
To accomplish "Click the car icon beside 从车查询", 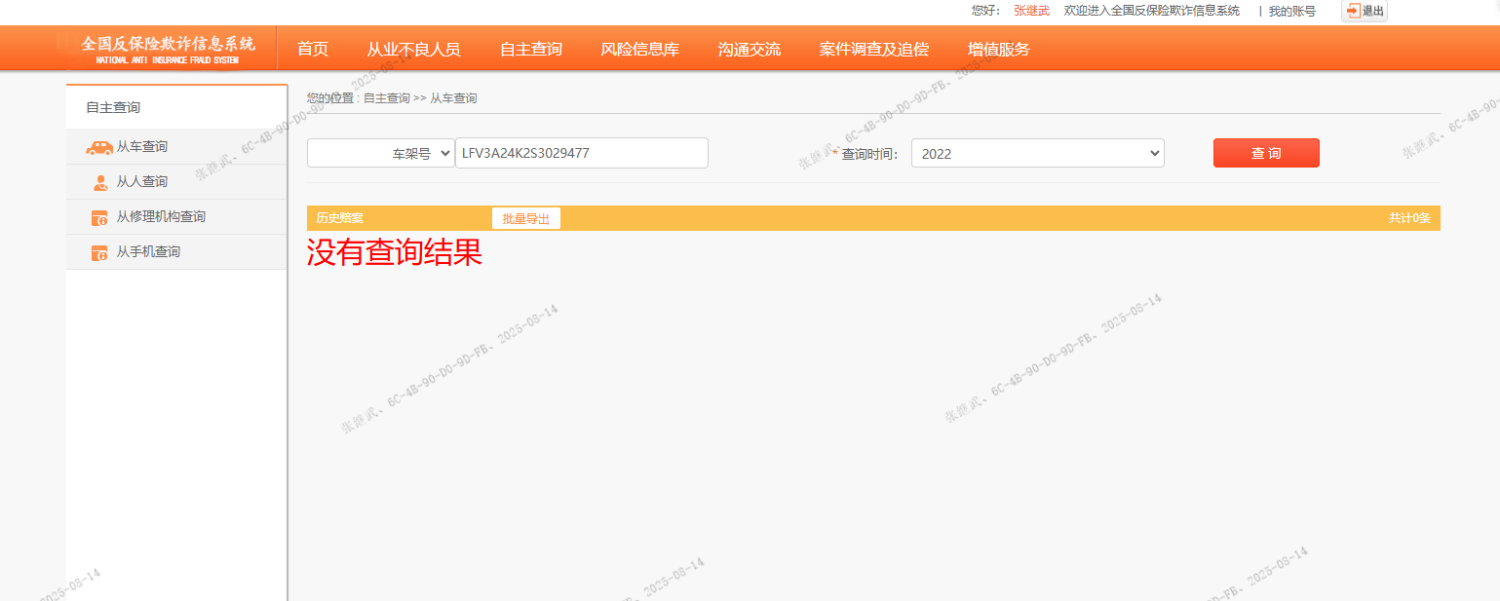I will [x=99, y=147].
